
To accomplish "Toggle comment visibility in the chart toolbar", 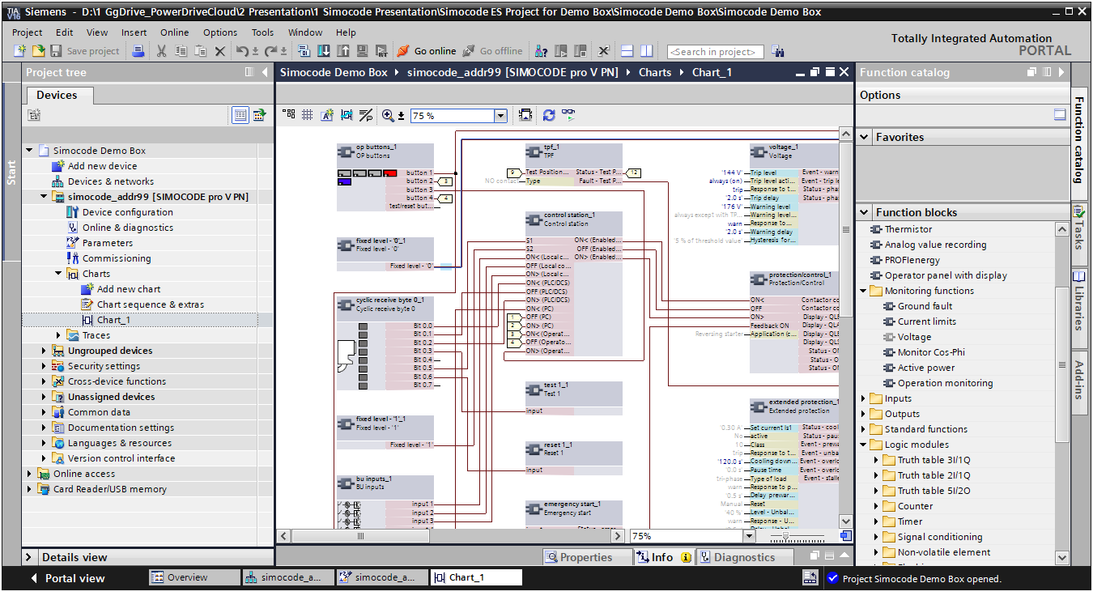I will pyautogui.click(x=364, y=114).
